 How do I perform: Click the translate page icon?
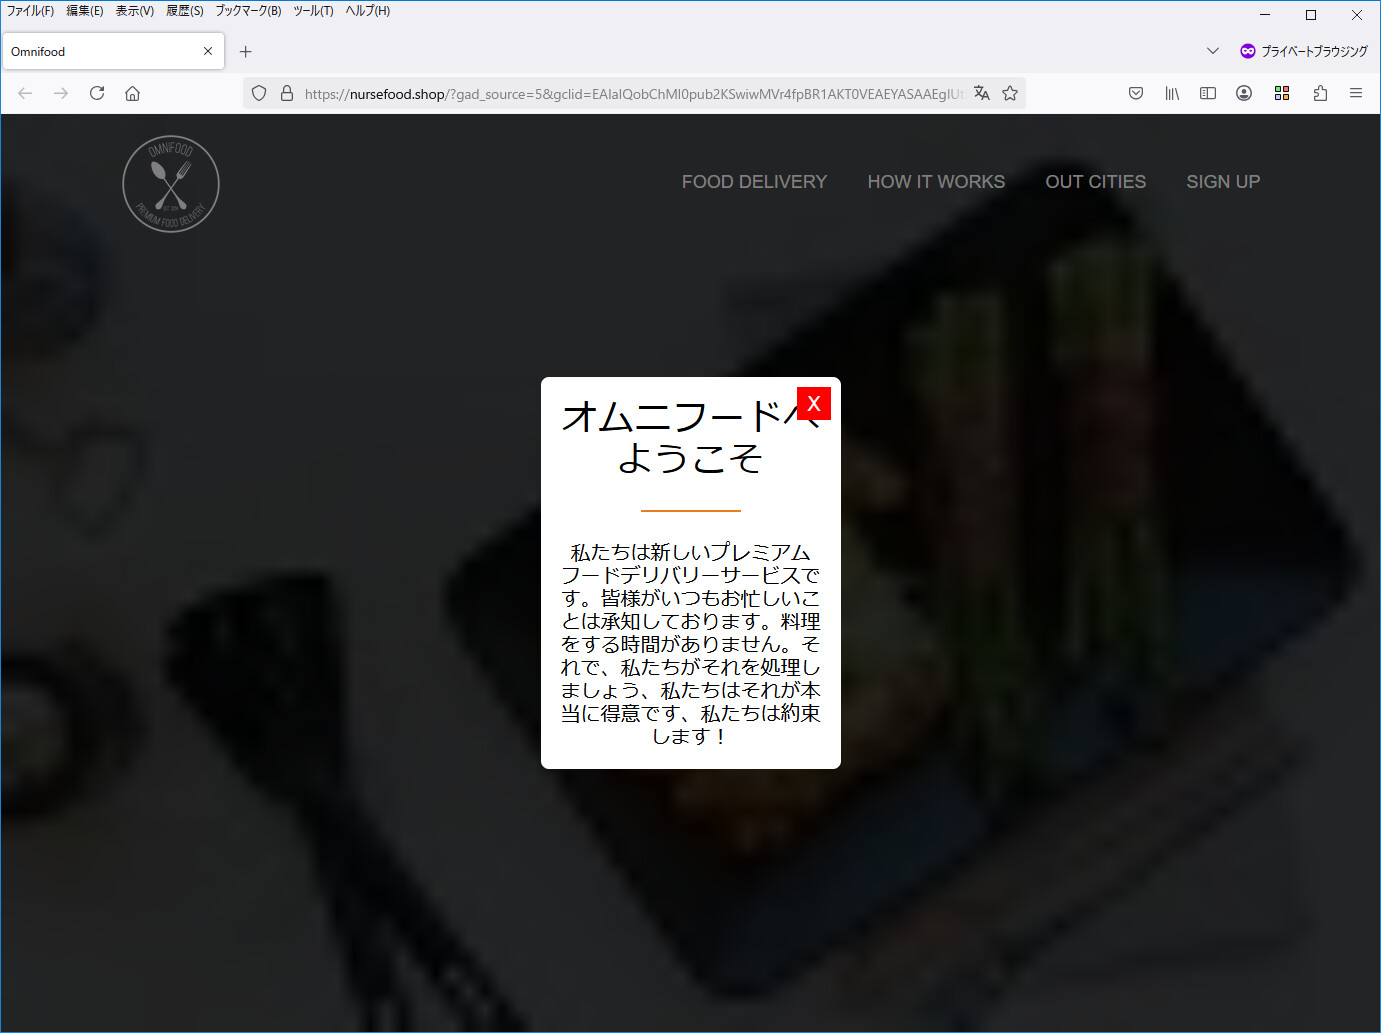(x=982, y=93)
